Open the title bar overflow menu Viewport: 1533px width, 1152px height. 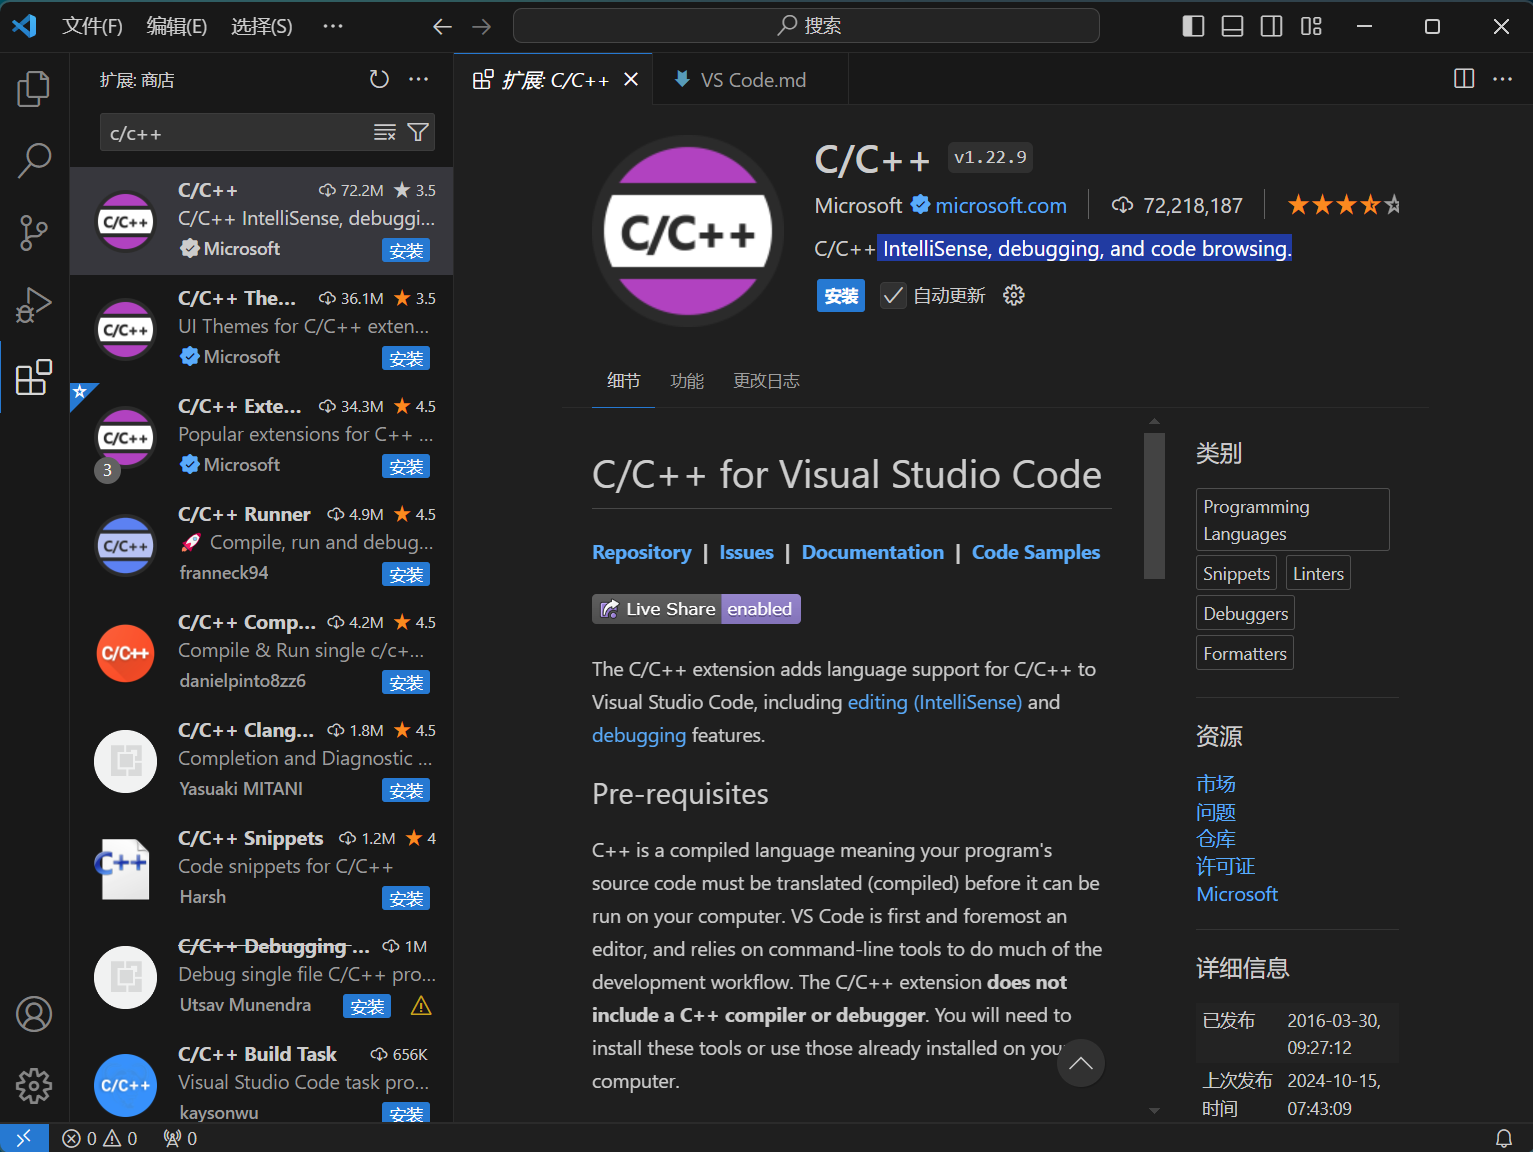pos(333,26)
